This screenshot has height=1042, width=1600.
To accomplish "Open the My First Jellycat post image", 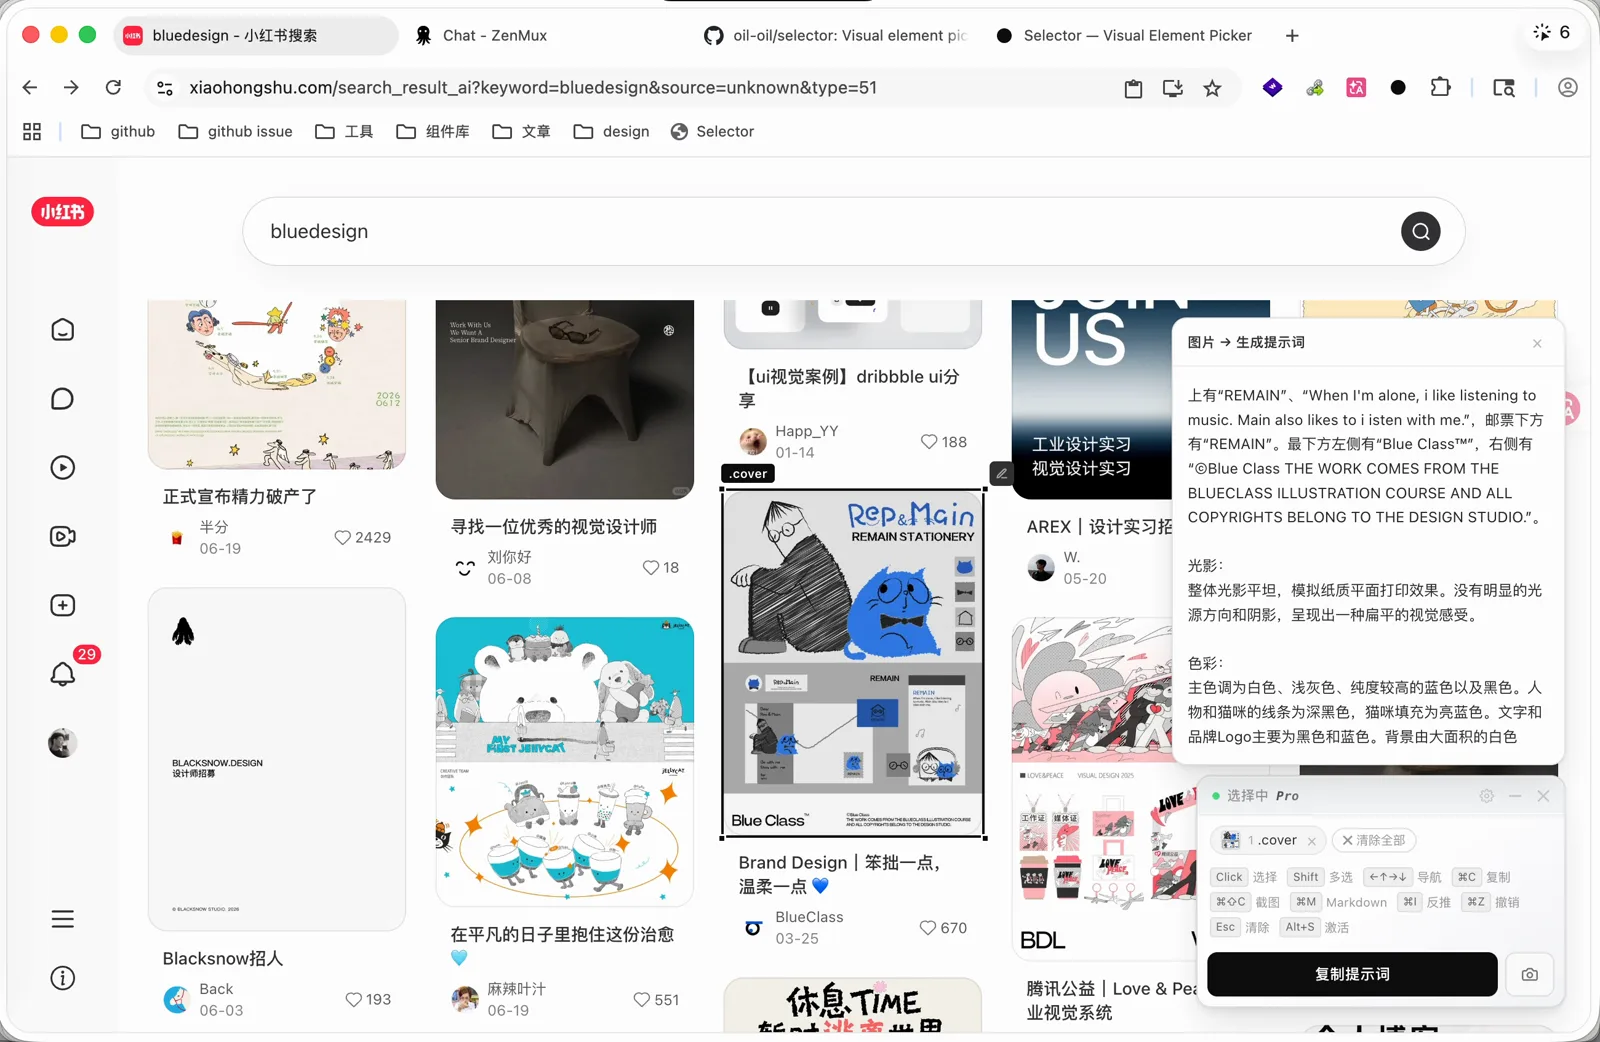I will coord(564,761).
